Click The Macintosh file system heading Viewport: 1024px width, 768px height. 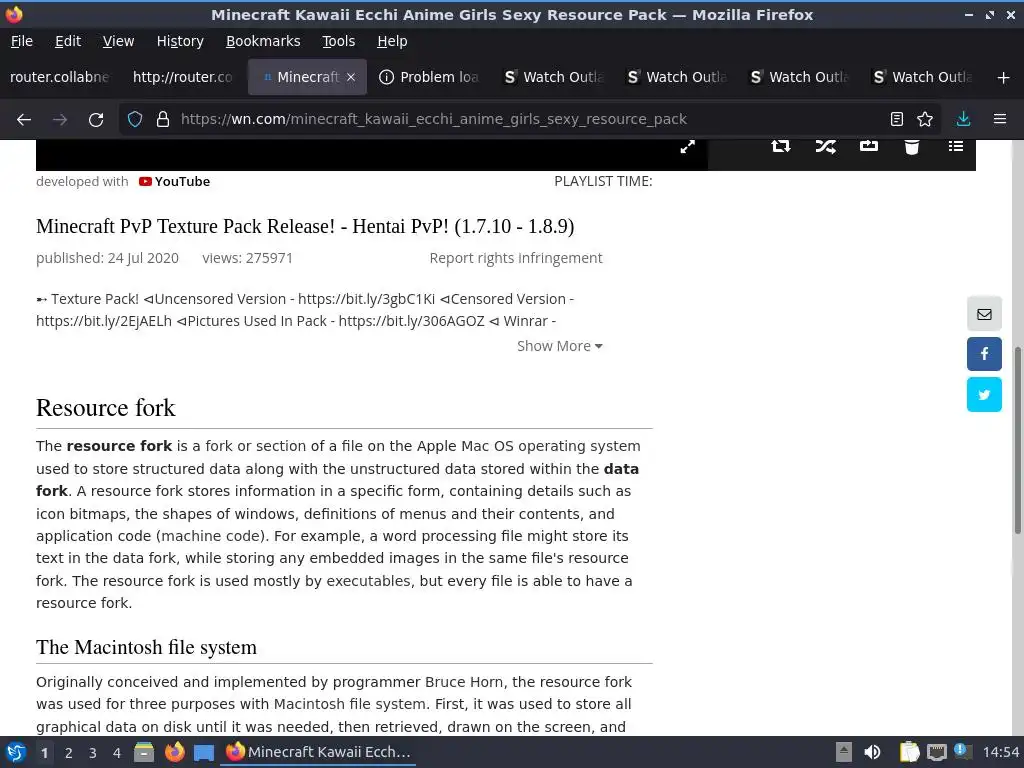[x=146, y=647]
